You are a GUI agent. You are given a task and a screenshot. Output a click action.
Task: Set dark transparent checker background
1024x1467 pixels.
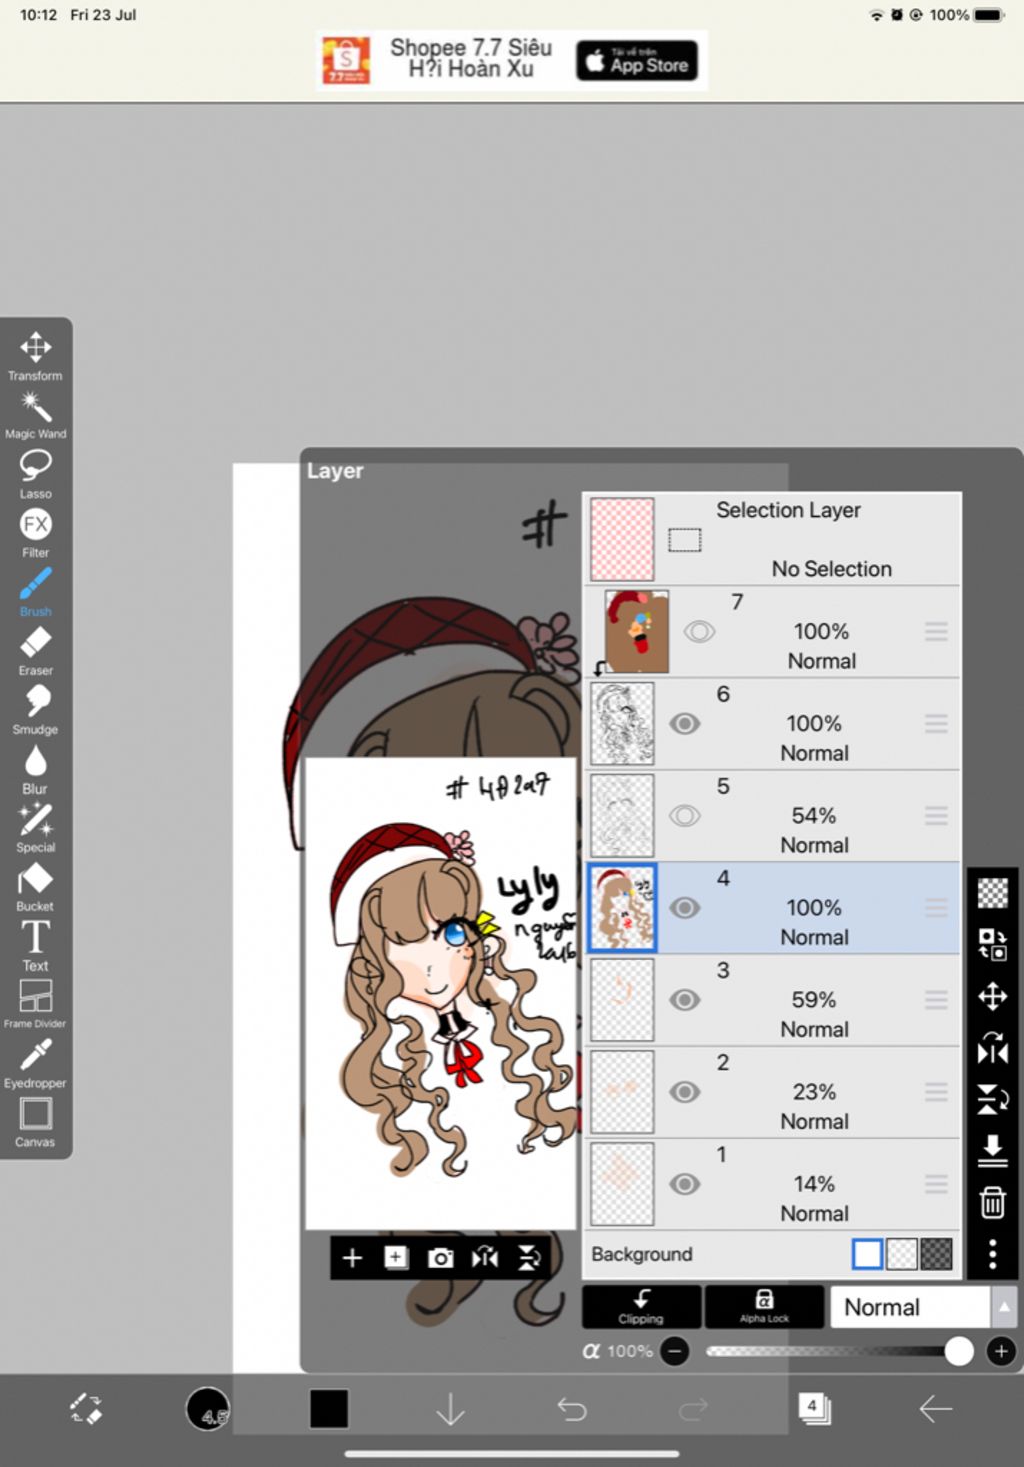[936, 1254]
